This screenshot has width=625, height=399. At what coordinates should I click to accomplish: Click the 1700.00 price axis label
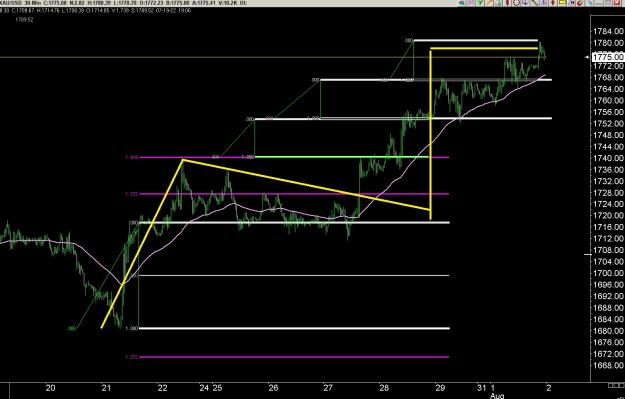coord(609,273)
